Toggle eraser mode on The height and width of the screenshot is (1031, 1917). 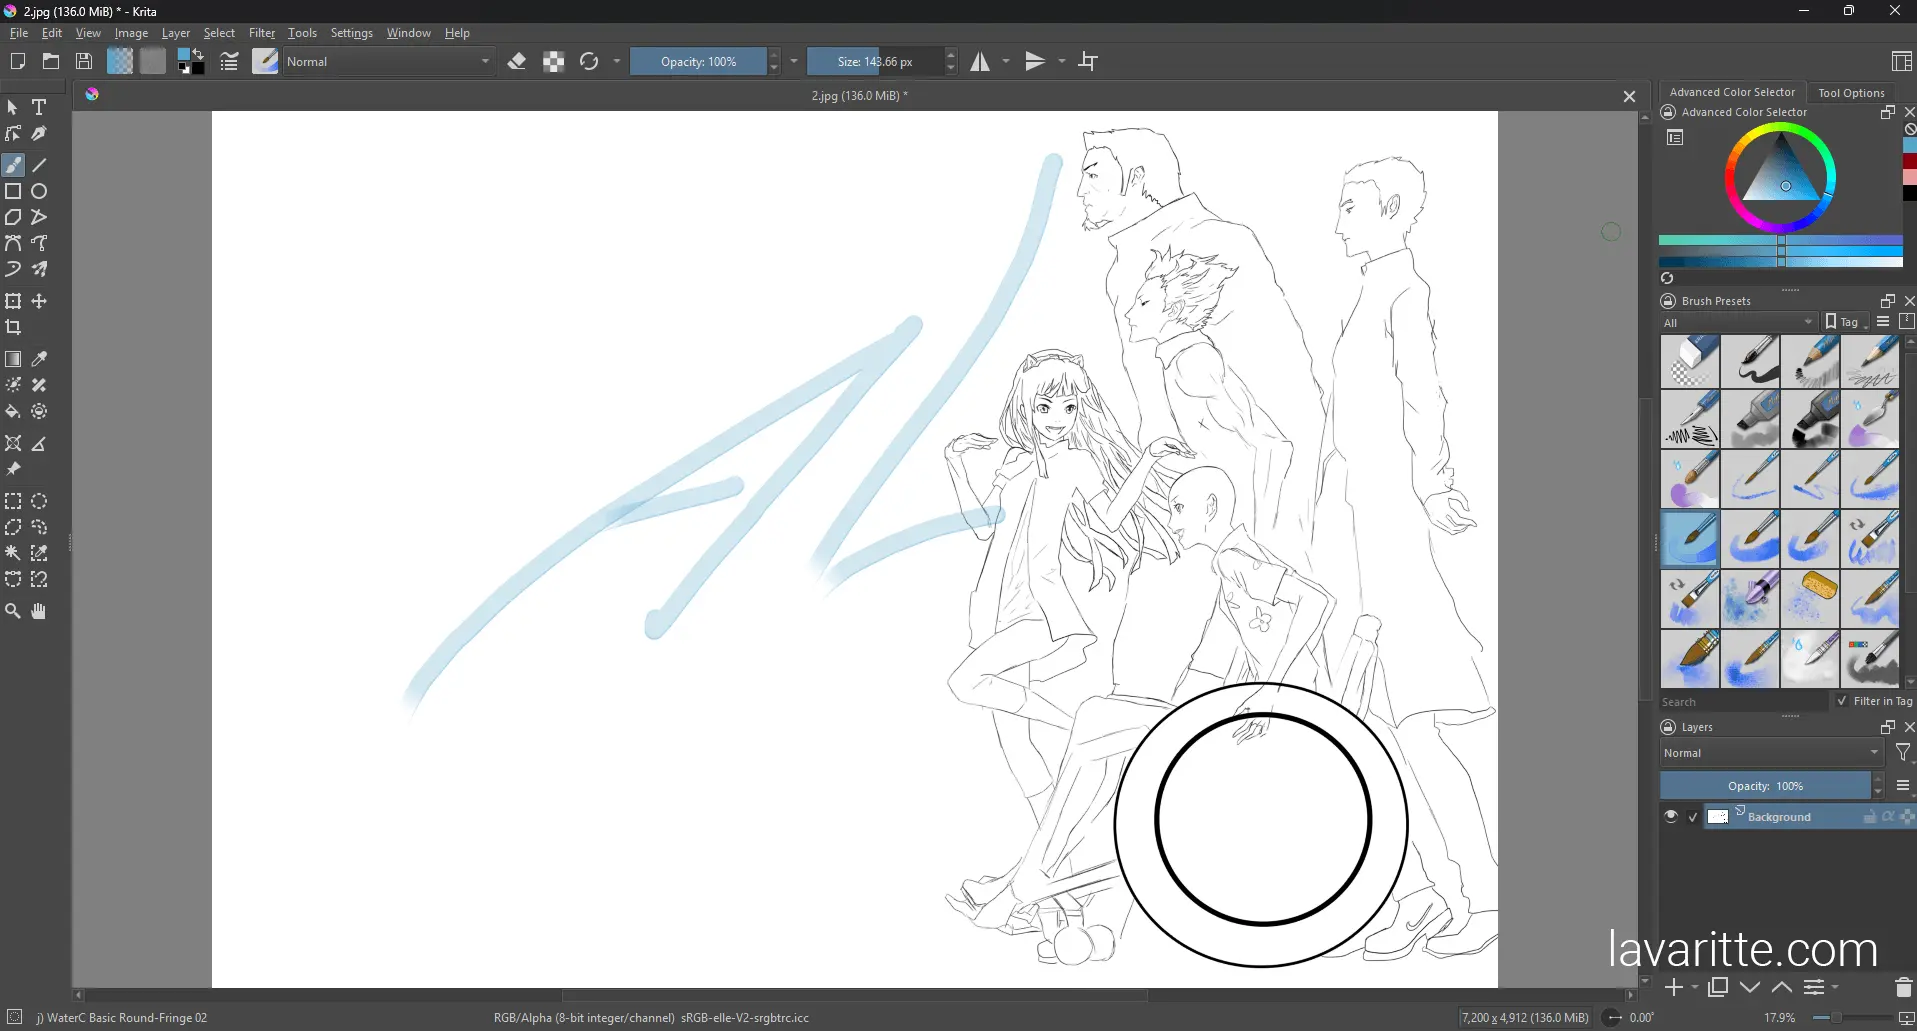pyautogui.click(x=517, y=61)
